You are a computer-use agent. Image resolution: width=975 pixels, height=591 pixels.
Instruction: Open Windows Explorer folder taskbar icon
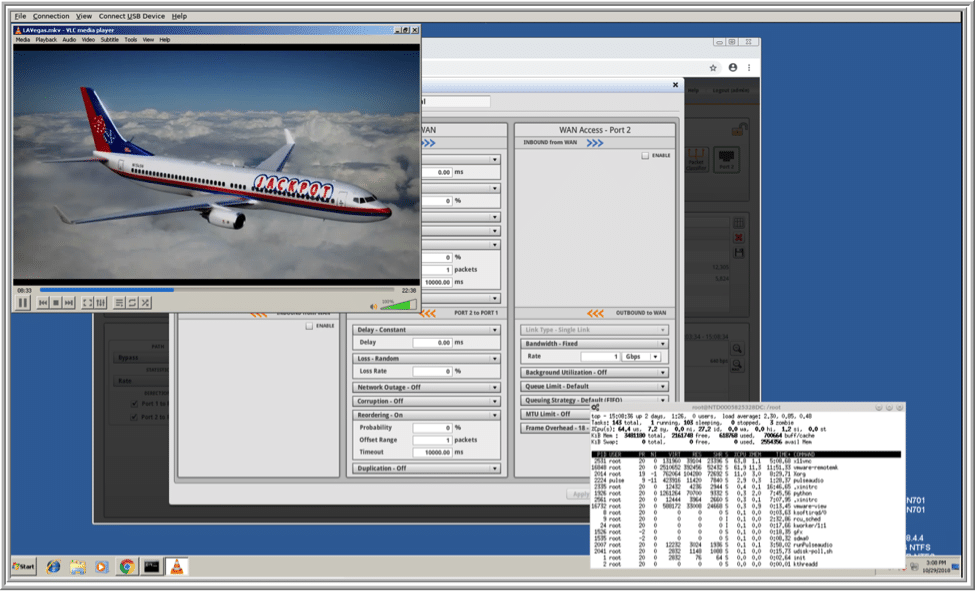pyautogui.click(x=78, y=567)
